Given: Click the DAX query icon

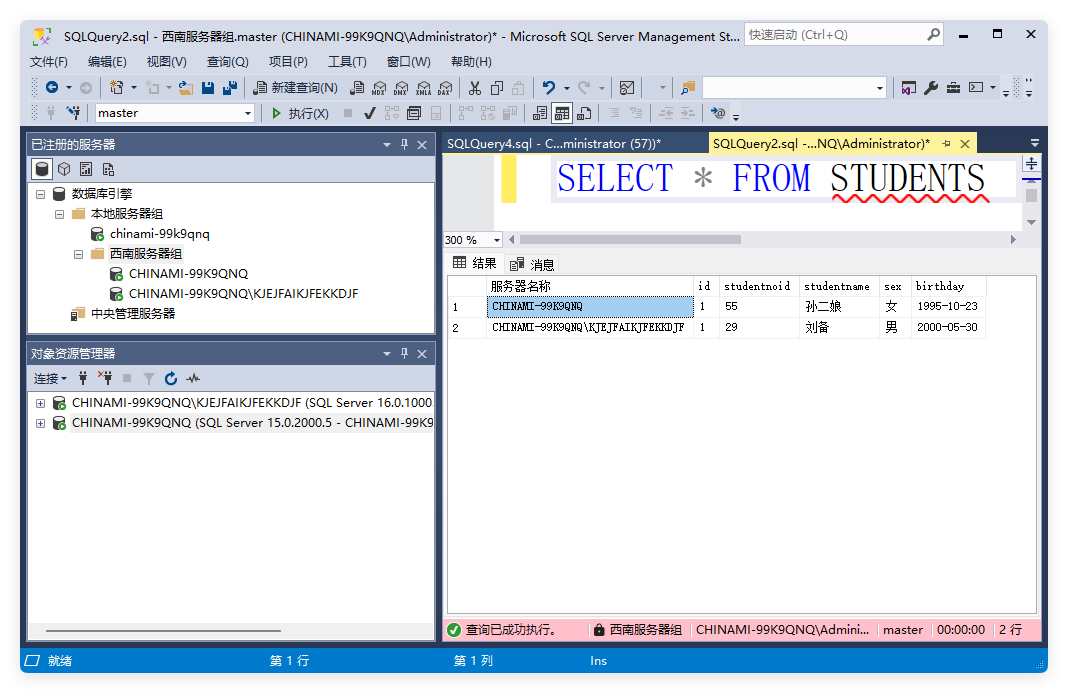Looking at the screenshot, I should (x=445, y=88).
